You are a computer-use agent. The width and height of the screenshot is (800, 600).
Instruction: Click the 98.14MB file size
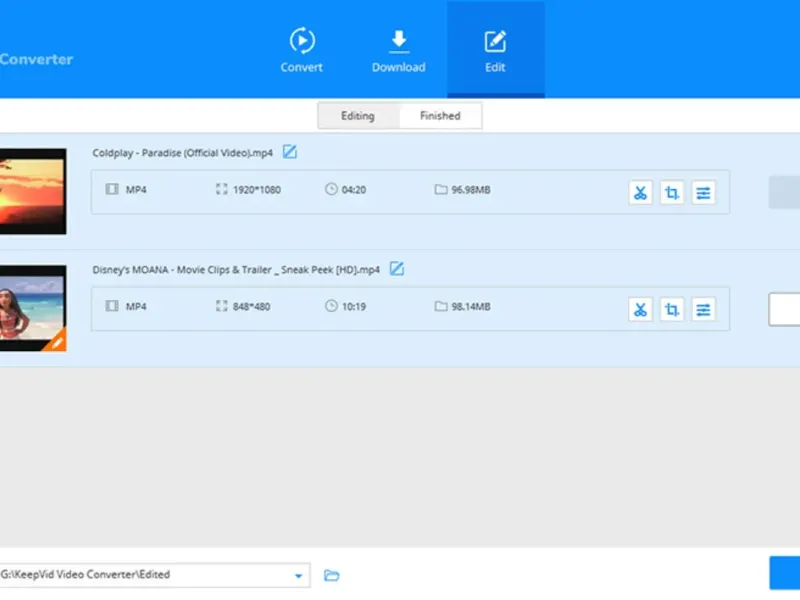click(470, 307)
